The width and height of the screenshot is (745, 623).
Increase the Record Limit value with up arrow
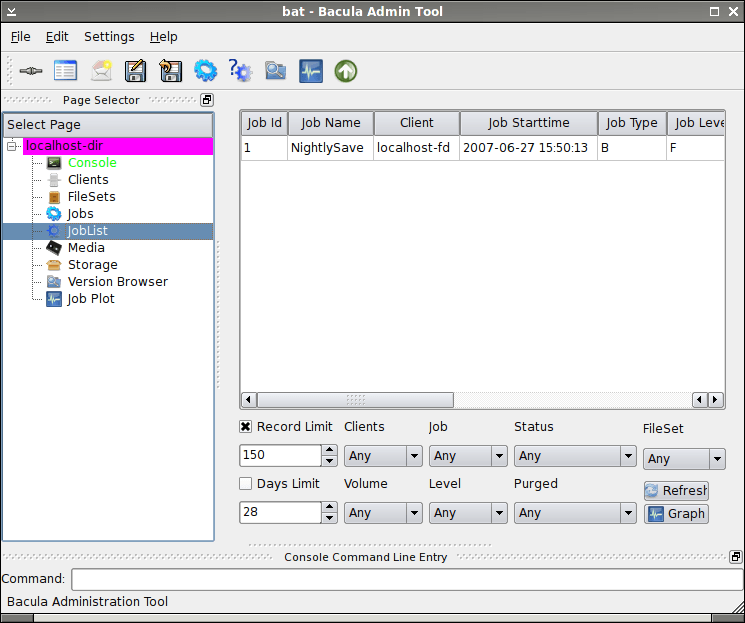point(329,450)
